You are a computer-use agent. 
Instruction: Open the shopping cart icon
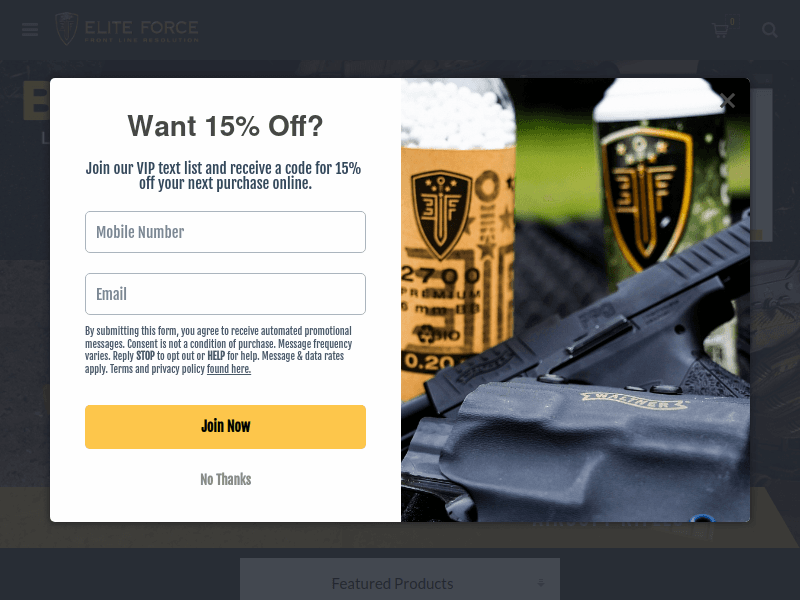(x=720, y=31)
